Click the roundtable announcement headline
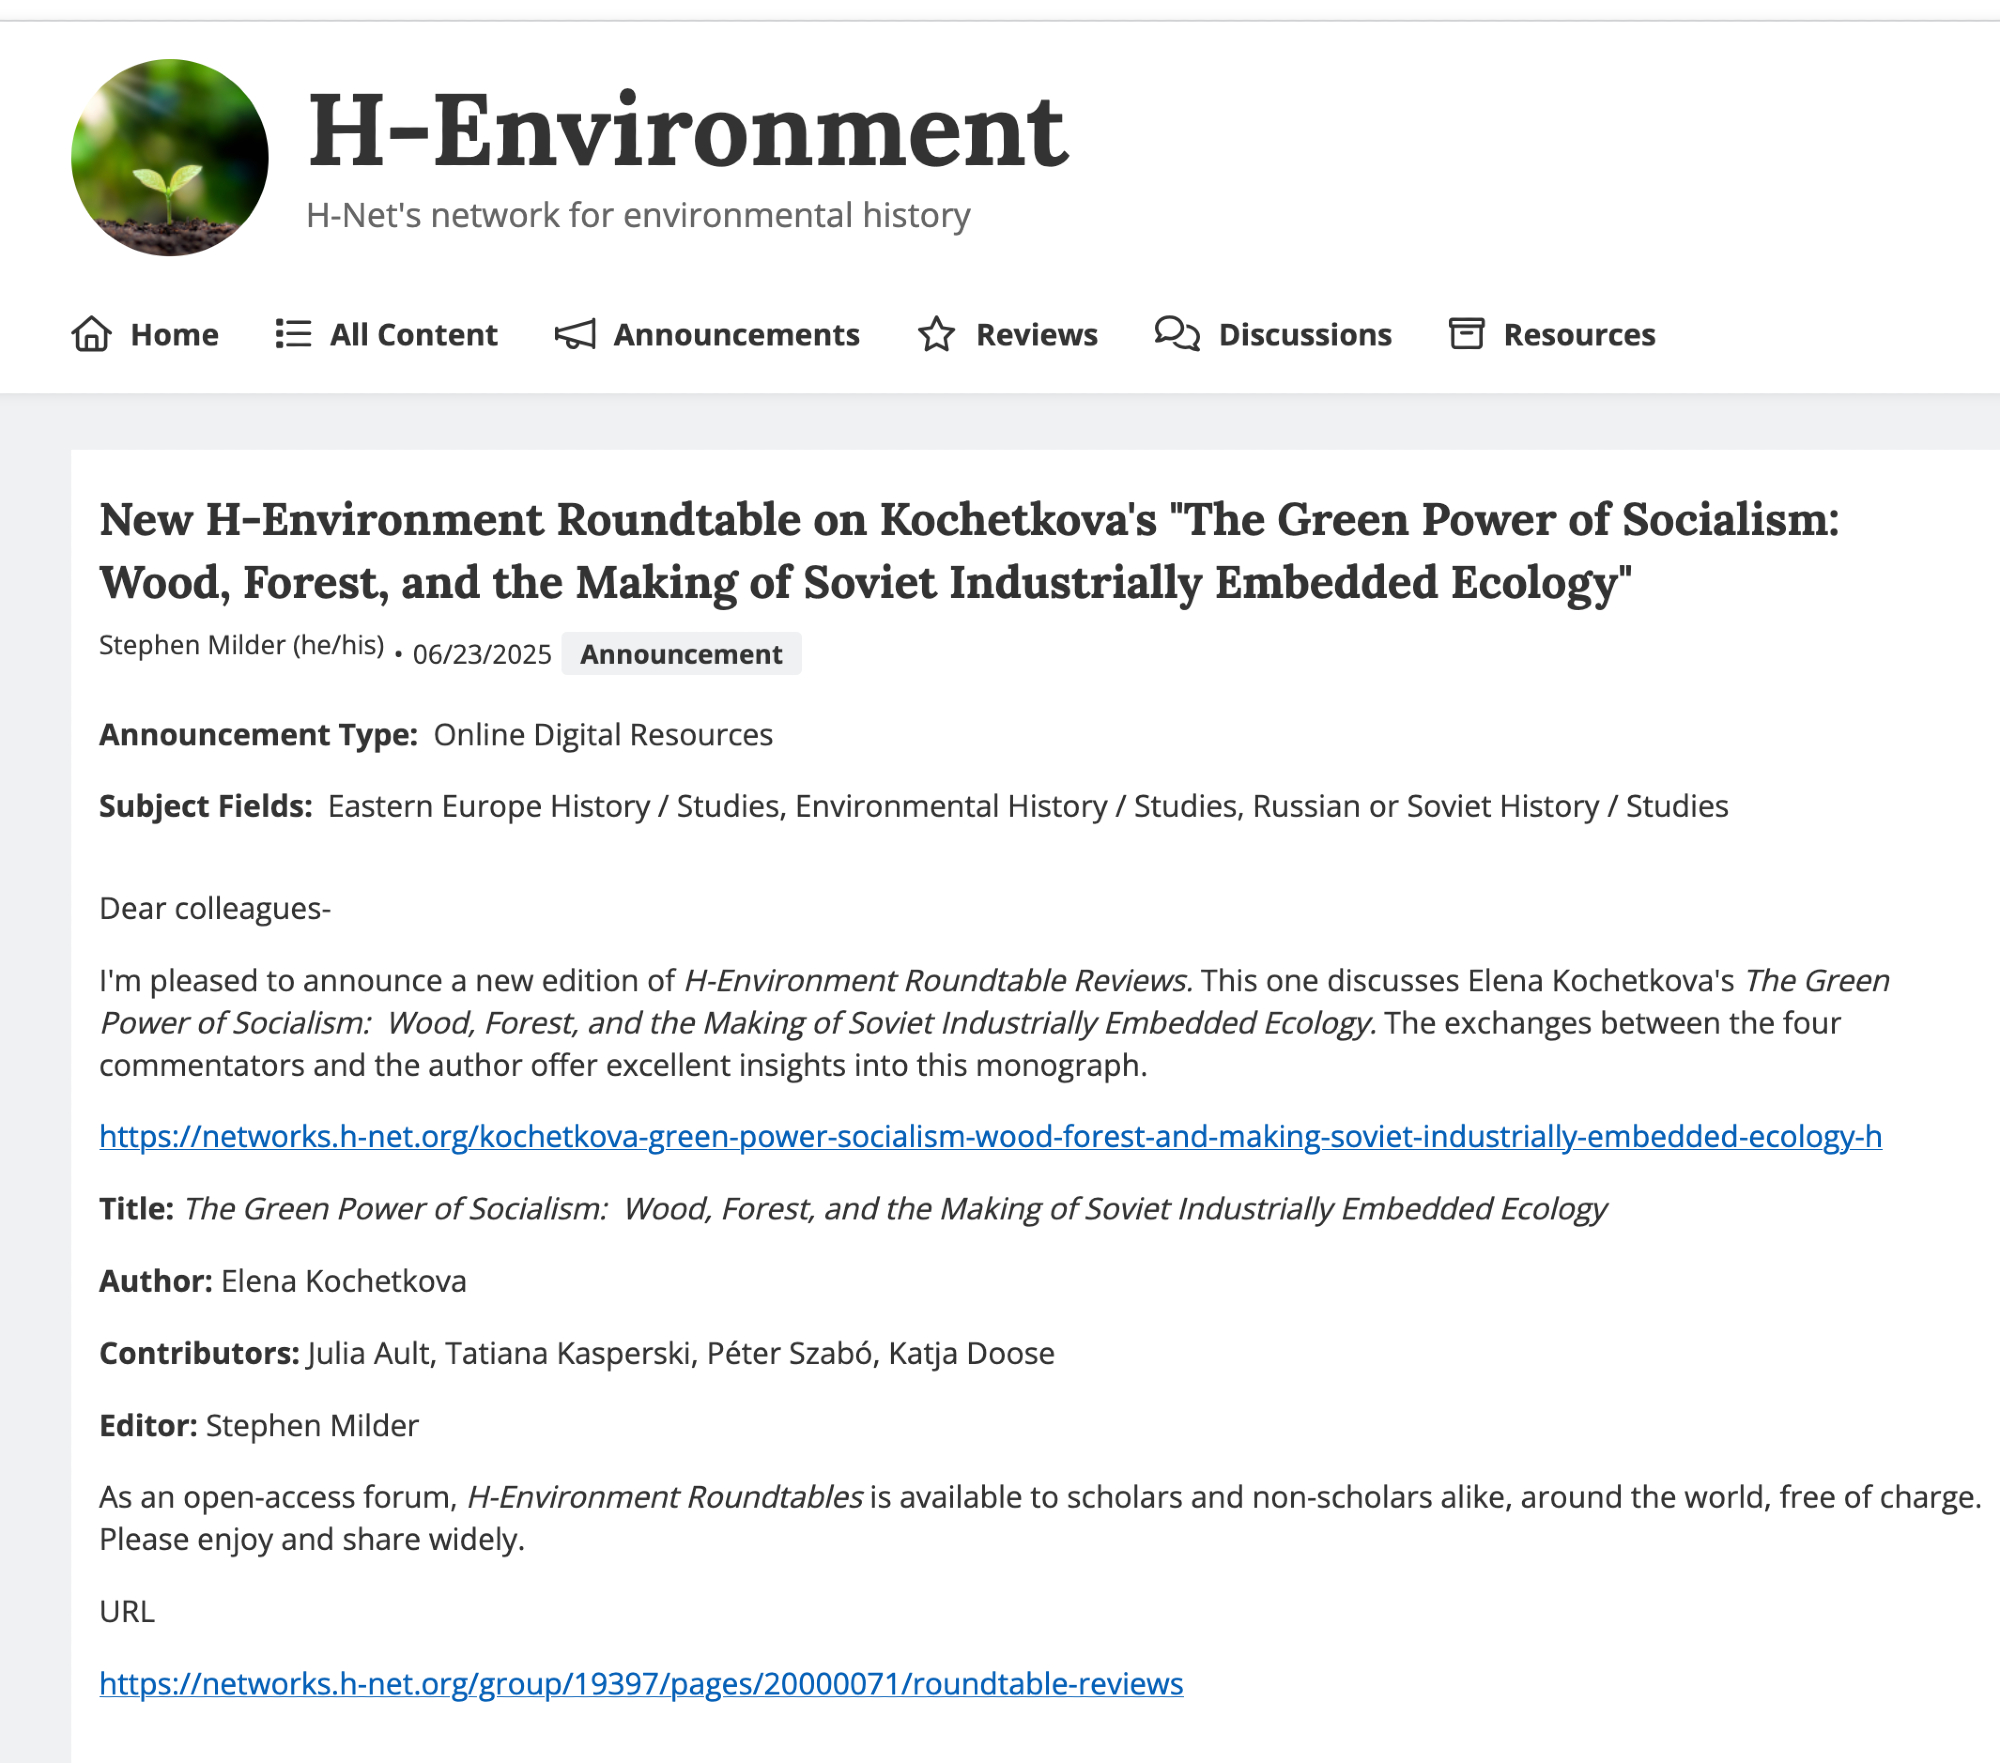Viewport: 2000px width, 1763px height. tap(968, 551)
